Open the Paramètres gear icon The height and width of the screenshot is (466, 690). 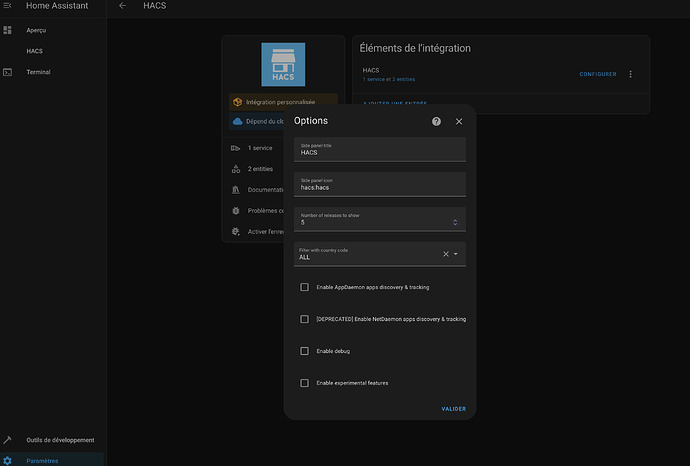[7, 461]
